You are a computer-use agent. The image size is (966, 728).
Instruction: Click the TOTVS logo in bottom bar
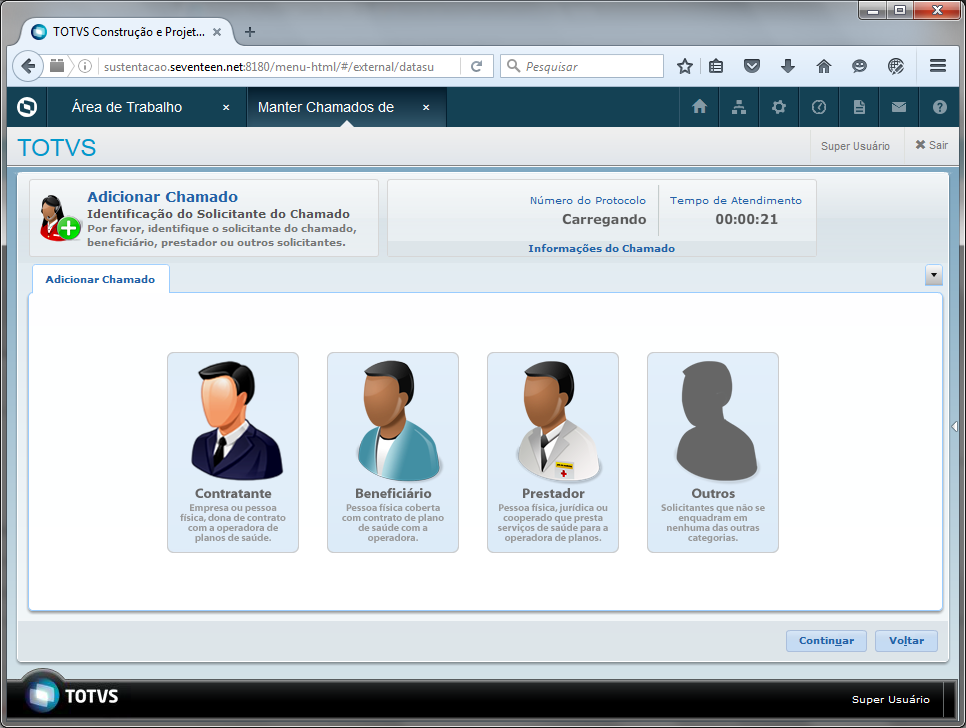70,696
